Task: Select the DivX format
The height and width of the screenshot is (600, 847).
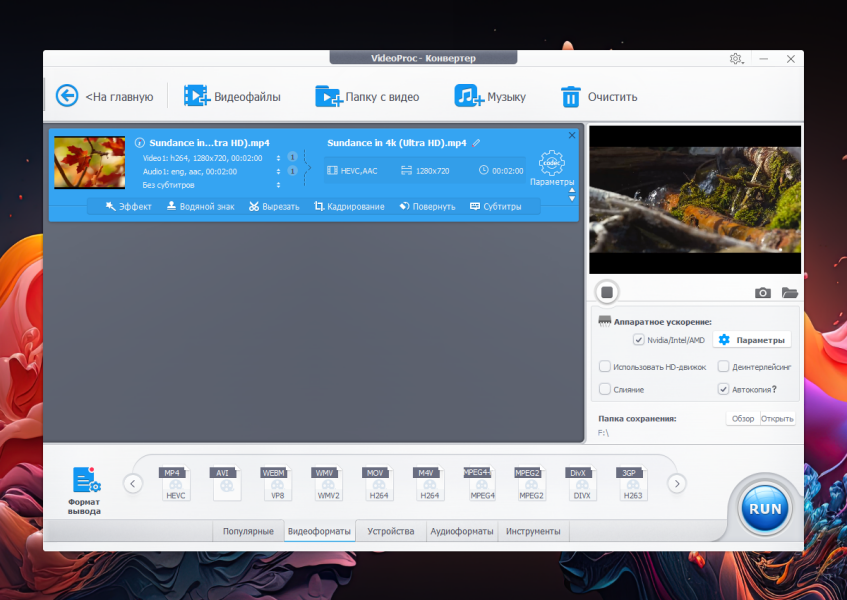Action: tap(581, 483)
